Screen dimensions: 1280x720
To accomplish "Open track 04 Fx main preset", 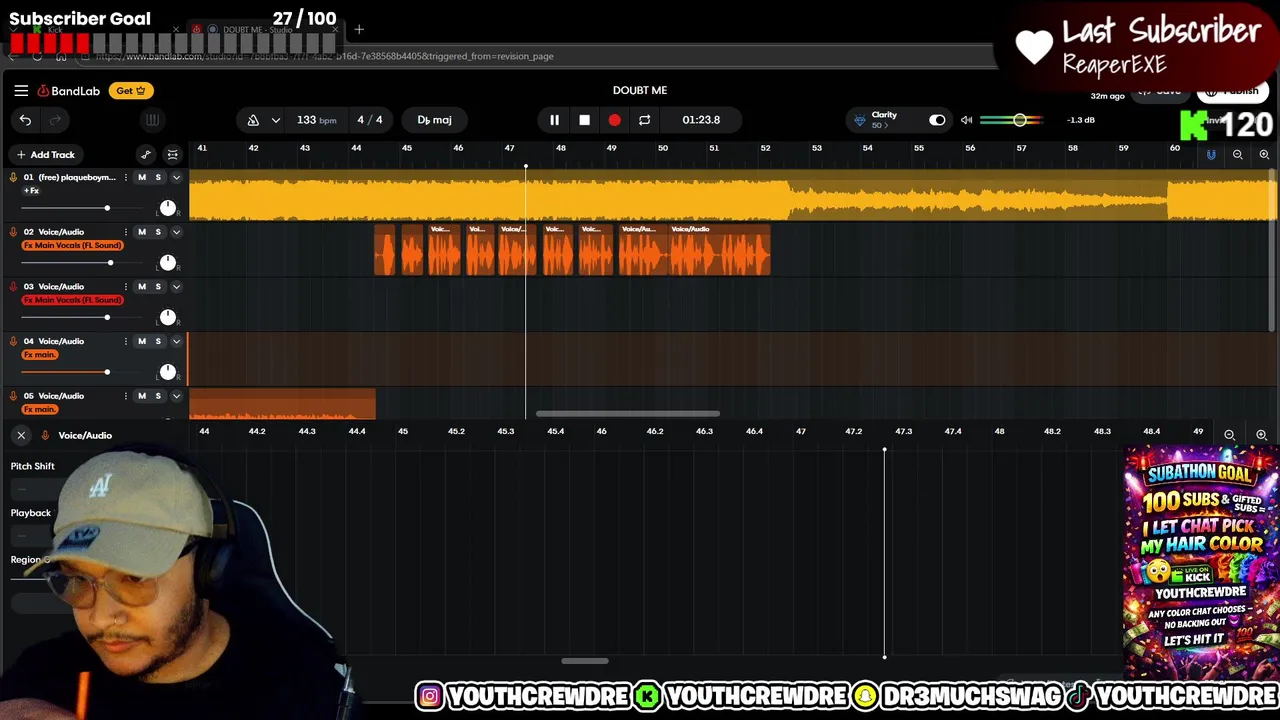I will [40, 355].
